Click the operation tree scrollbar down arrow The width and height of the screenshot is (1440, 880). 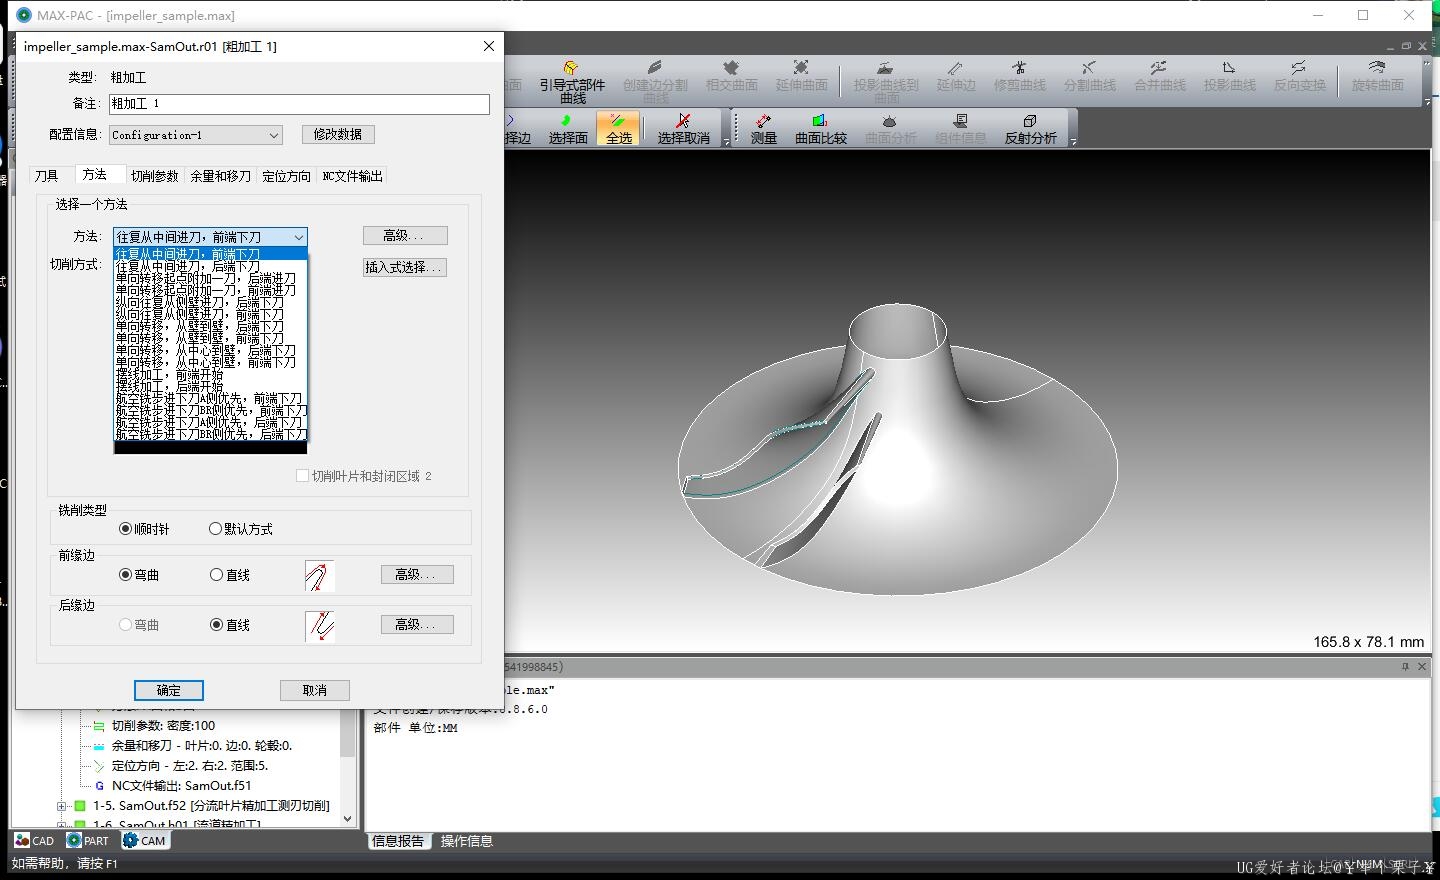coord(348,818)
